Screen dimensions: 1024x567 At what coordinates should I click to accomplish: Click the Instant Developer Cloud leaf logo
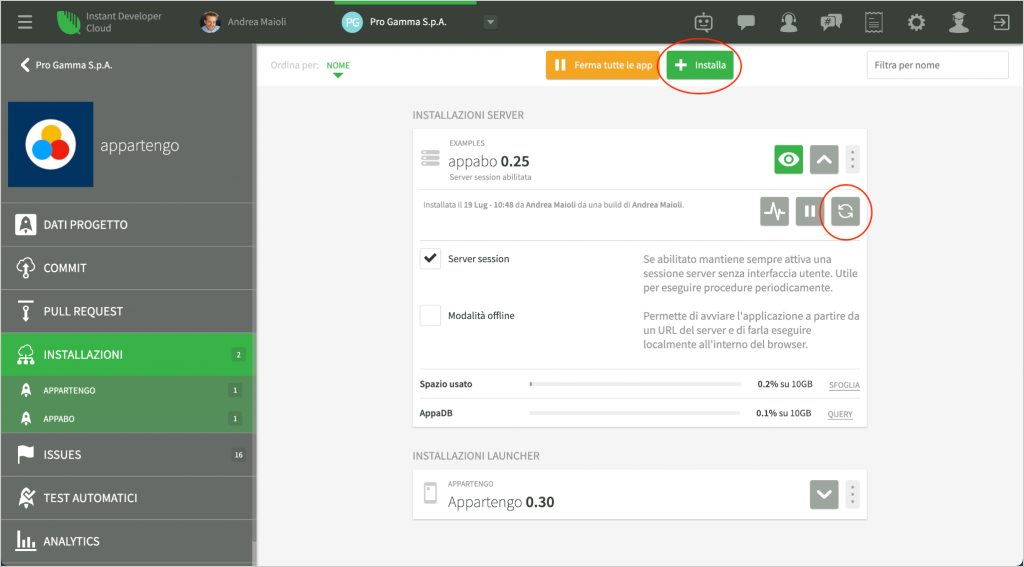(x=68, y=22)
